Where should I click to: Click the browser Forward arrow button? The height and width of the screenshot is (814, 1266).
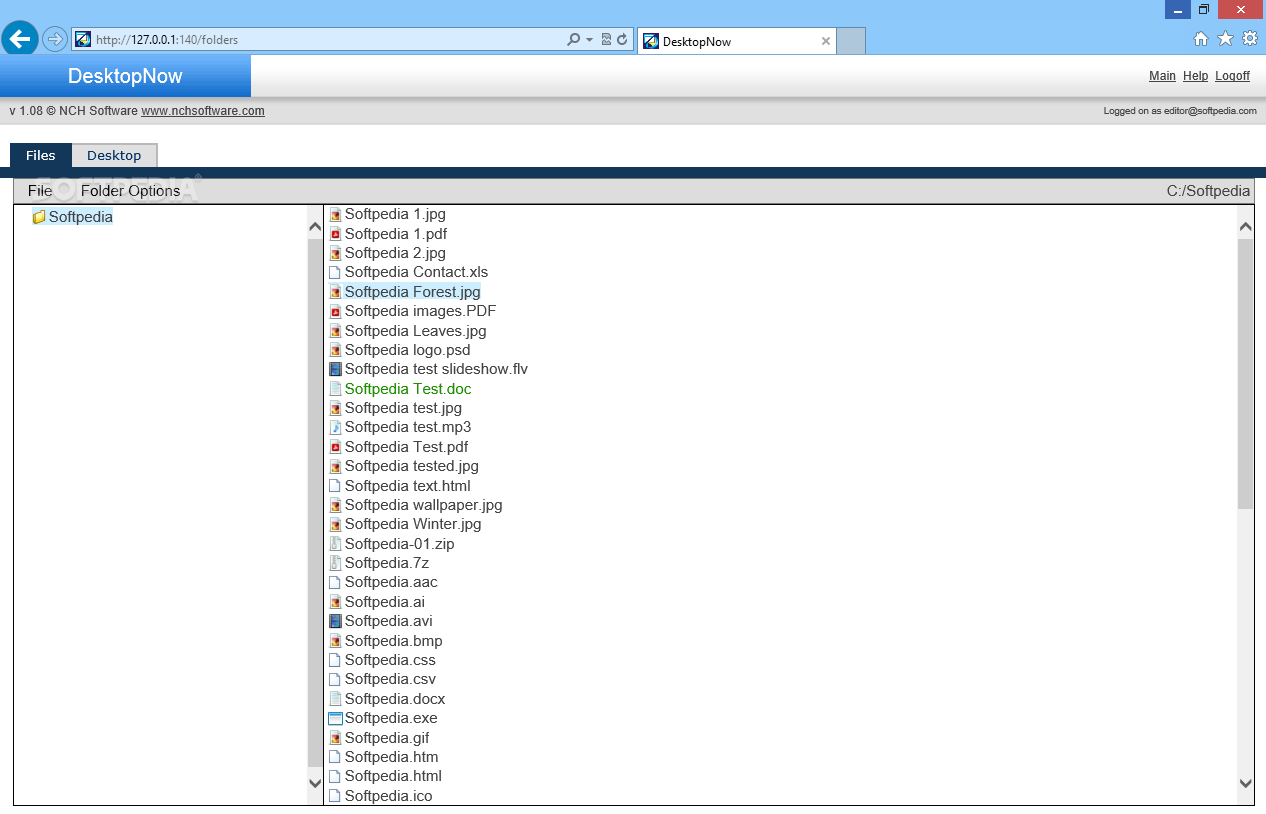point(54,40)
